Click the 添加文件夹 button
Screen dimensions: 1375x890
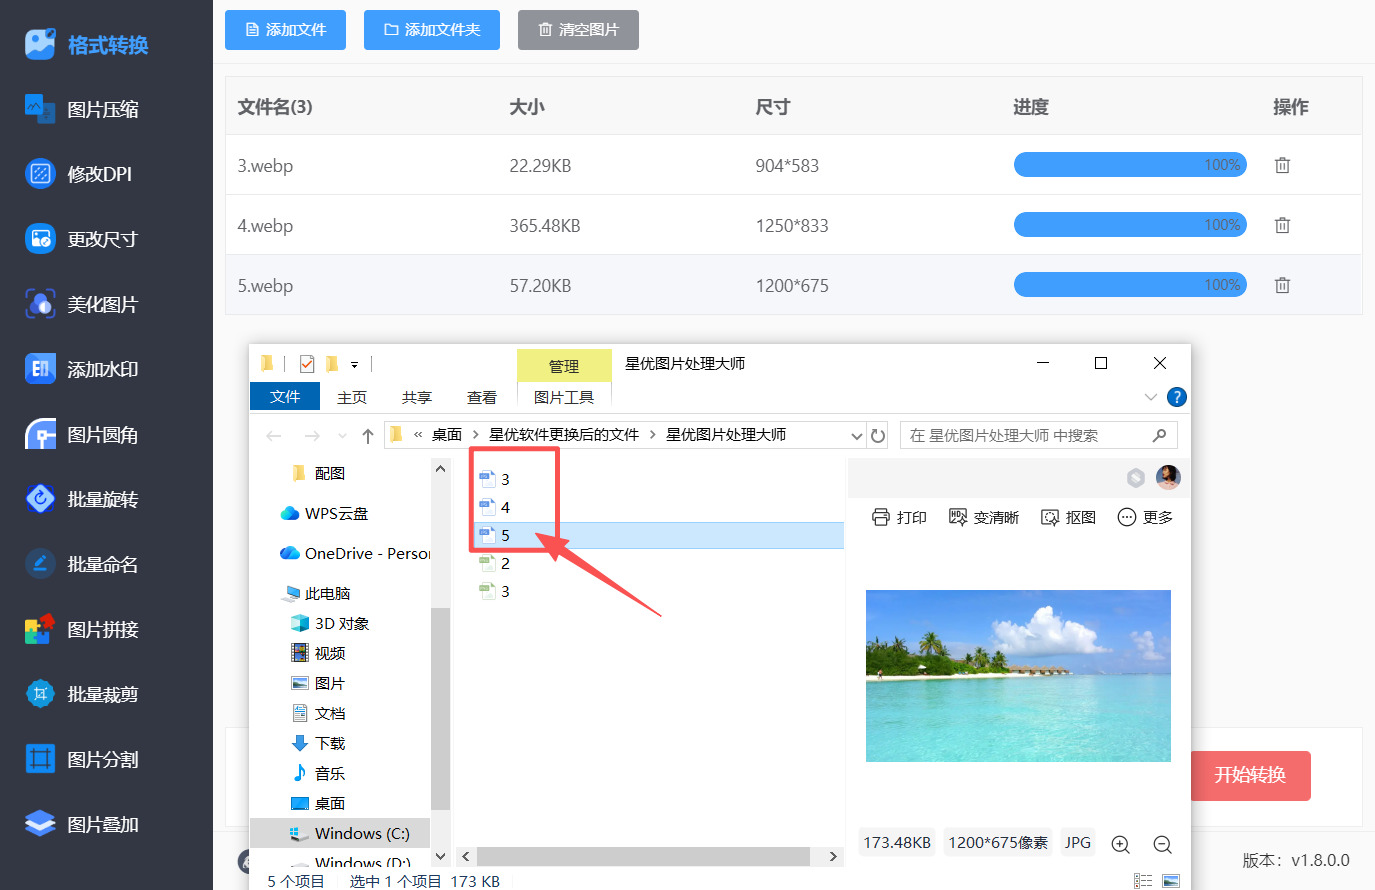click(432, 30)
